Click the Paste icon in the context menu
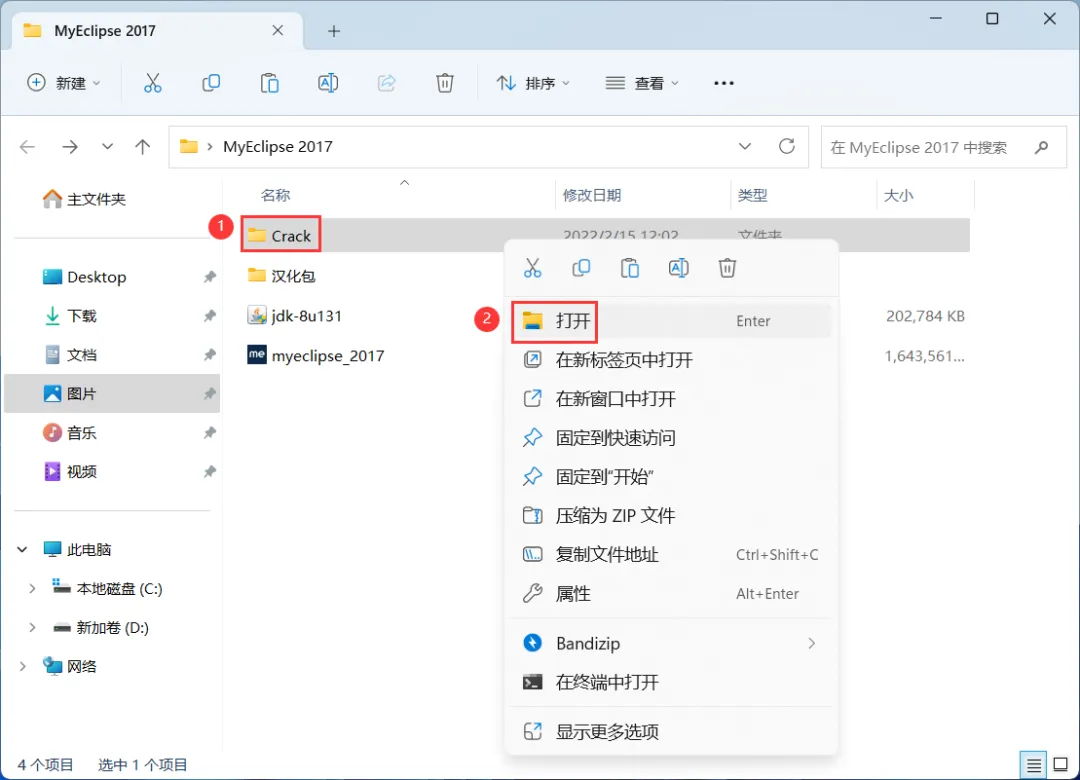This screenshot has width=1080, height=780. 630,268
